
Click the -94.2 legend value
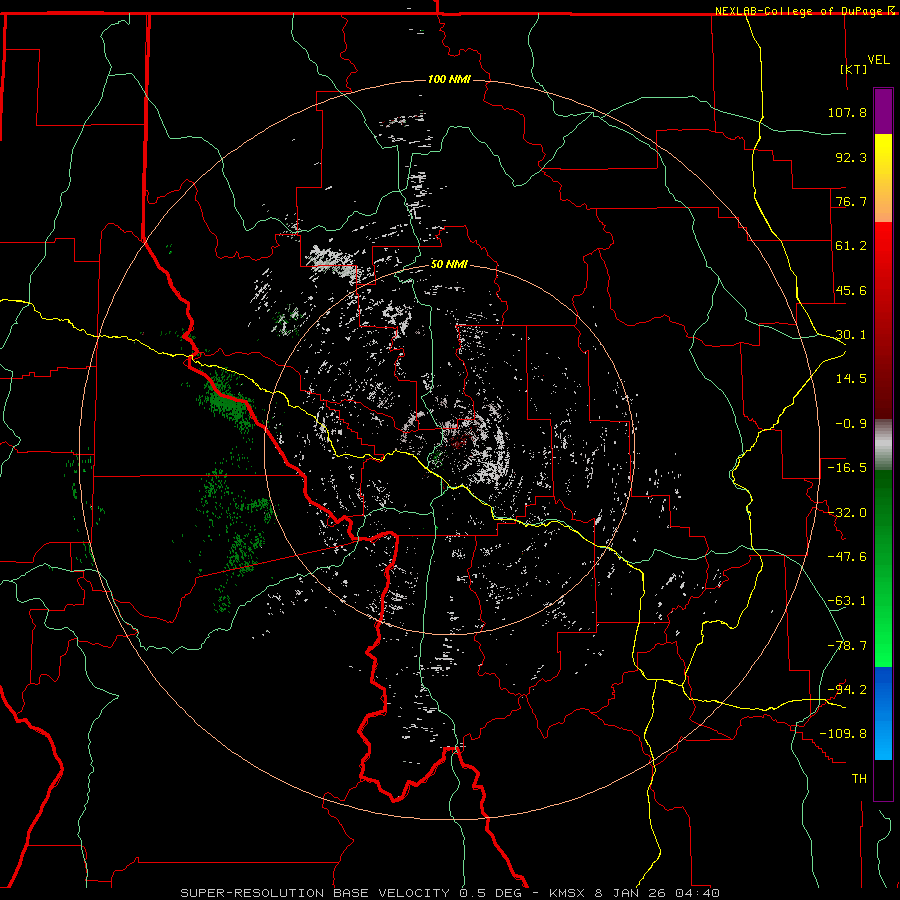847,690
